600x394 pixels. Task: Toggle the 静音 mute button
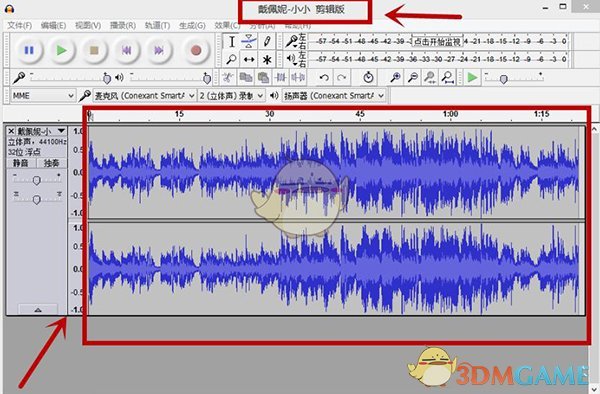tap(21, 163)
